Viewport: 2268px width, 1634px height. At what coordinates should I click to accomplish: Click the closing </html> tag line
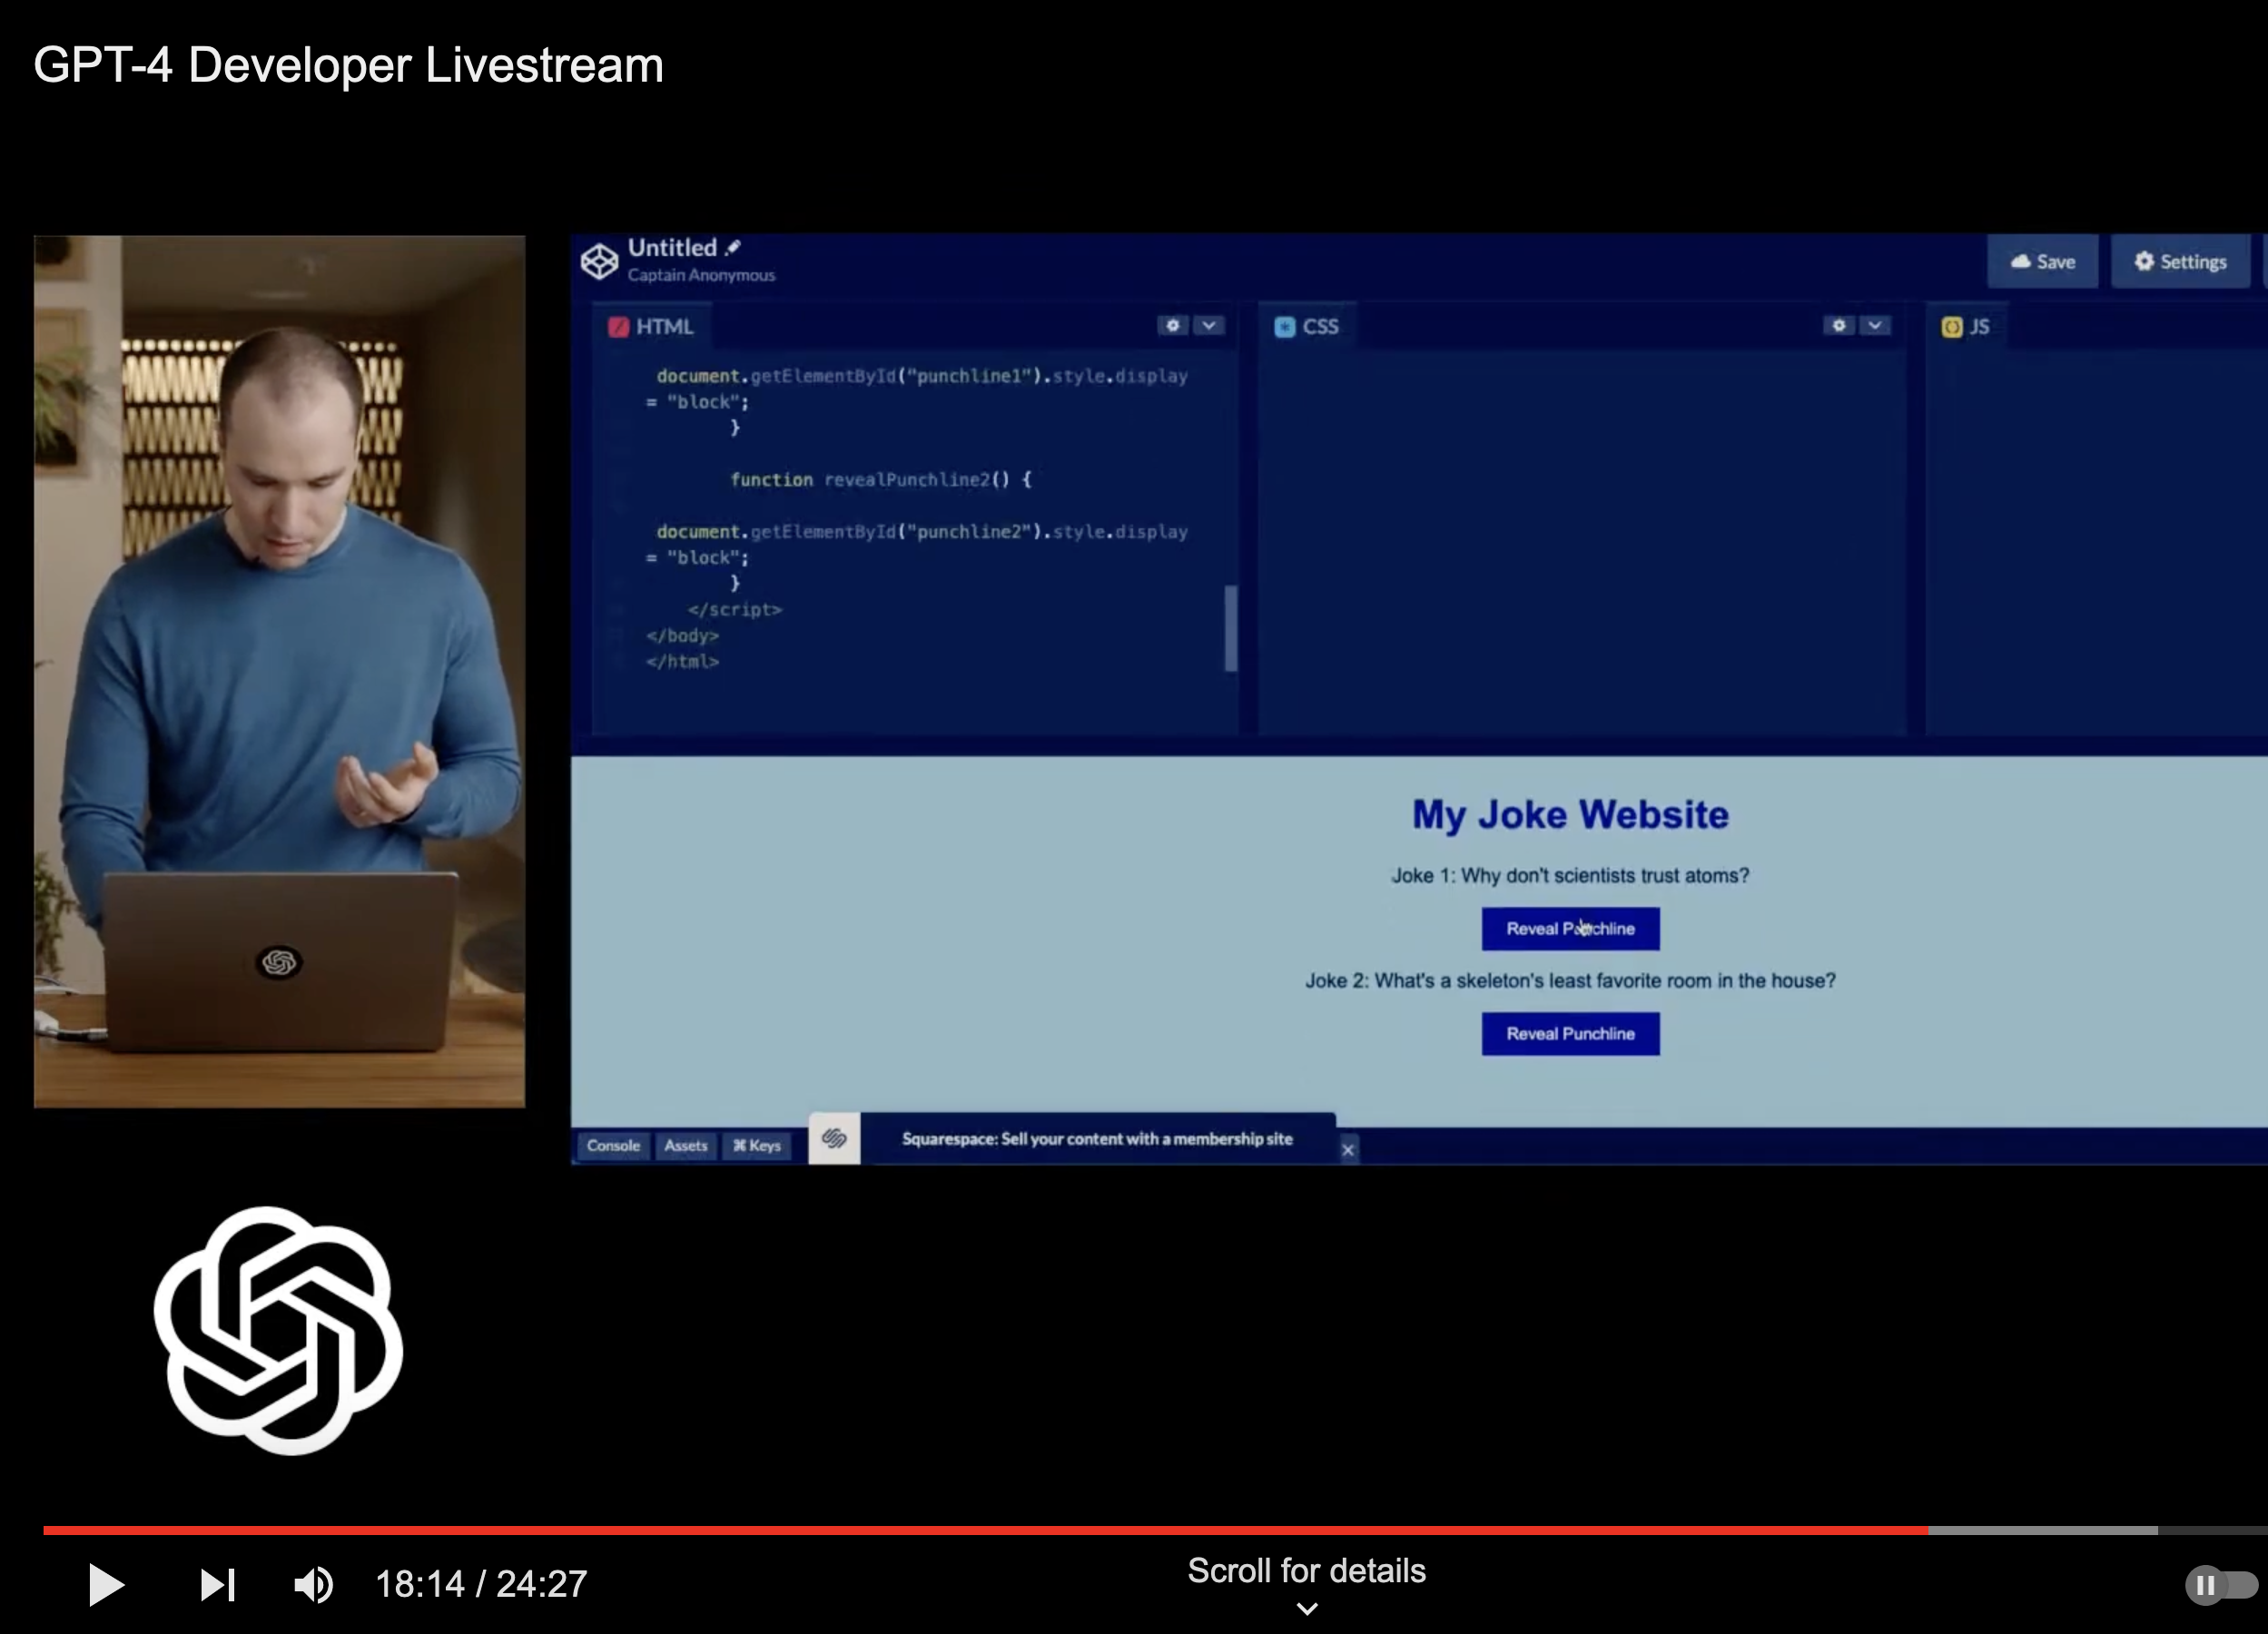tap(682, 661)
